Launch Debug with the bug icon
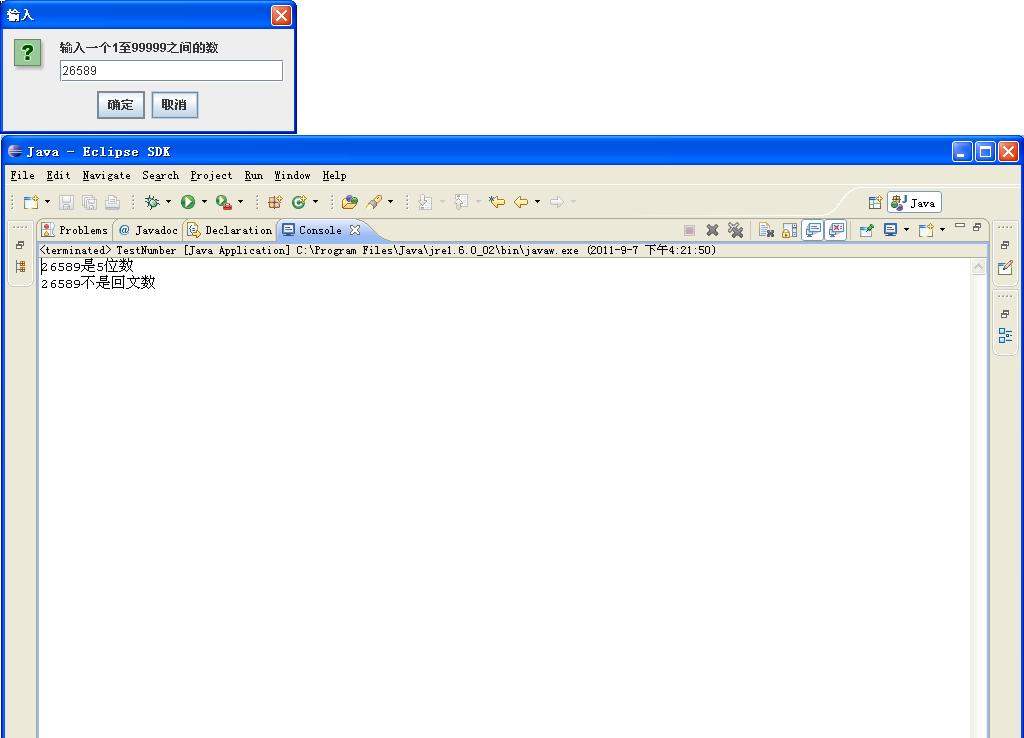This screenshot has height=738, width=1024. 152,202
